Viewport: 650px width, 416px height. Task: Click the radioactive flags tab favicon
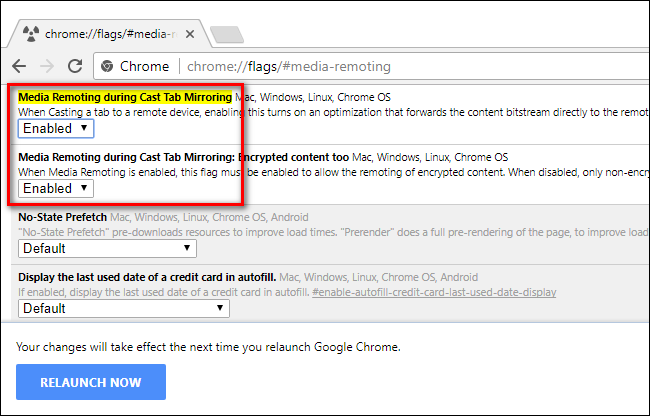coord(30,33)
